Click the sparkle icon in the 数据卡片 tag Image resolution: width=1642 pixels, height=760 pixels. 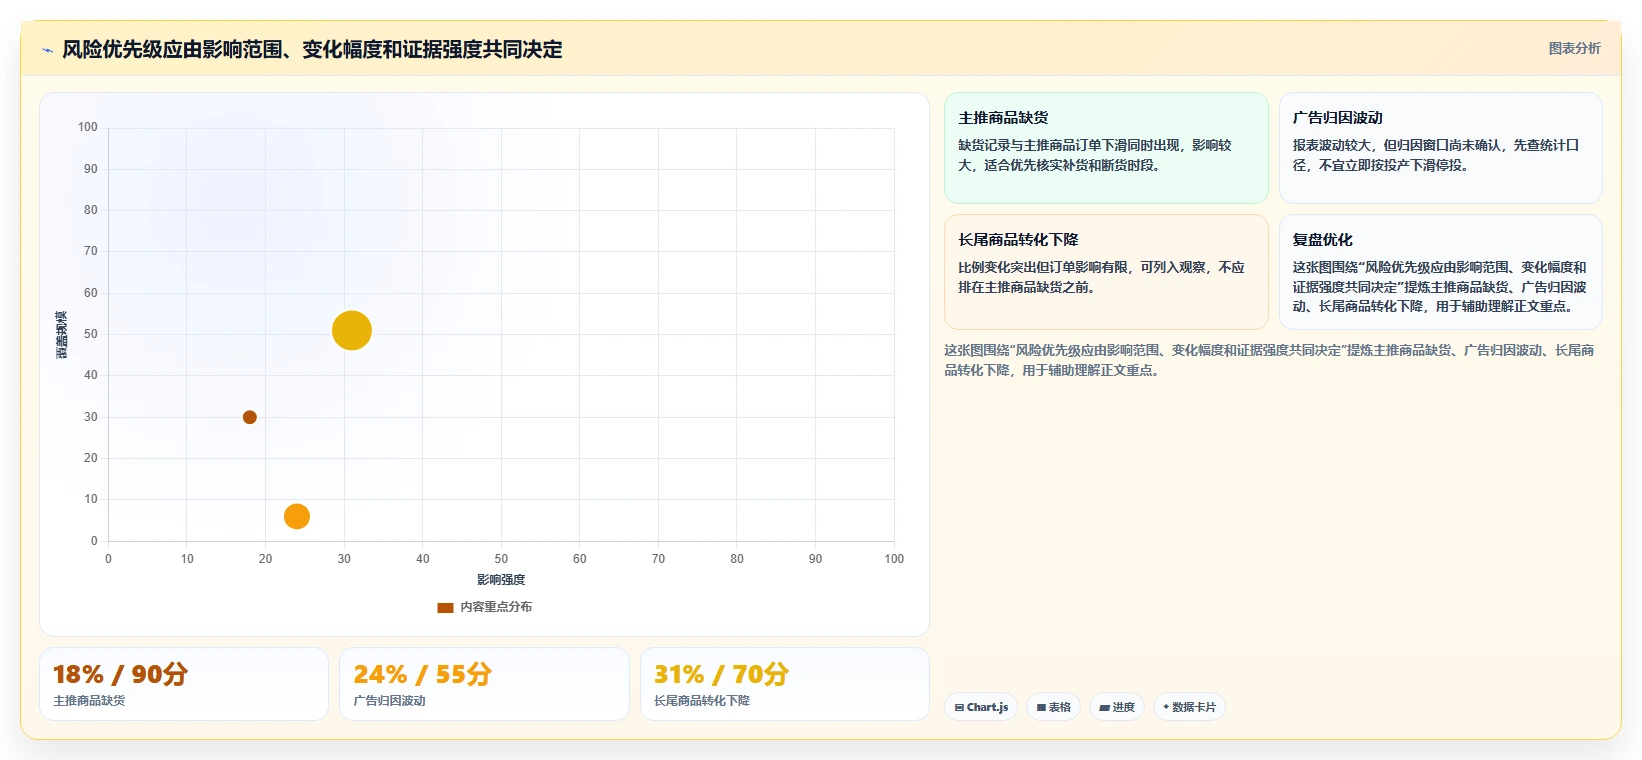click(x=1166, y=707)
